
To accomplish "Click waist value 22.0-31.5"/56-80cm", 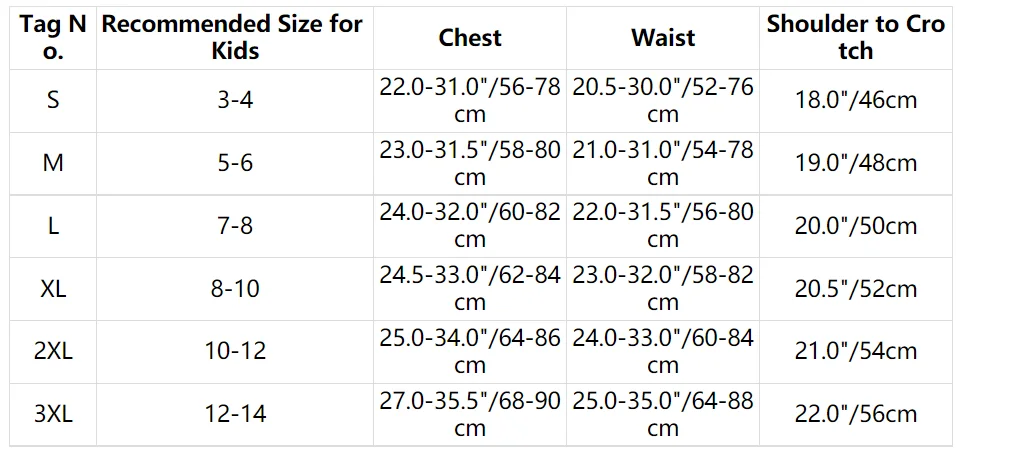I will pyautogui.click(x=663, y=226).
